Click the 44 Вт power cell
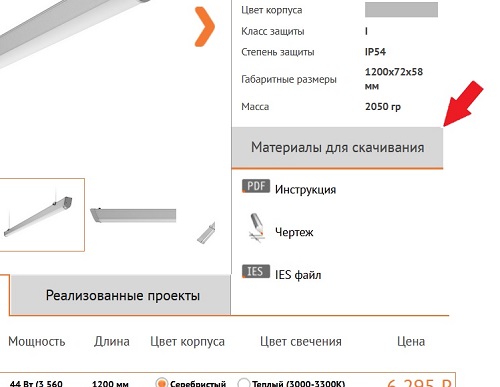This screenshot has width=500, height=387. (36, 383)
